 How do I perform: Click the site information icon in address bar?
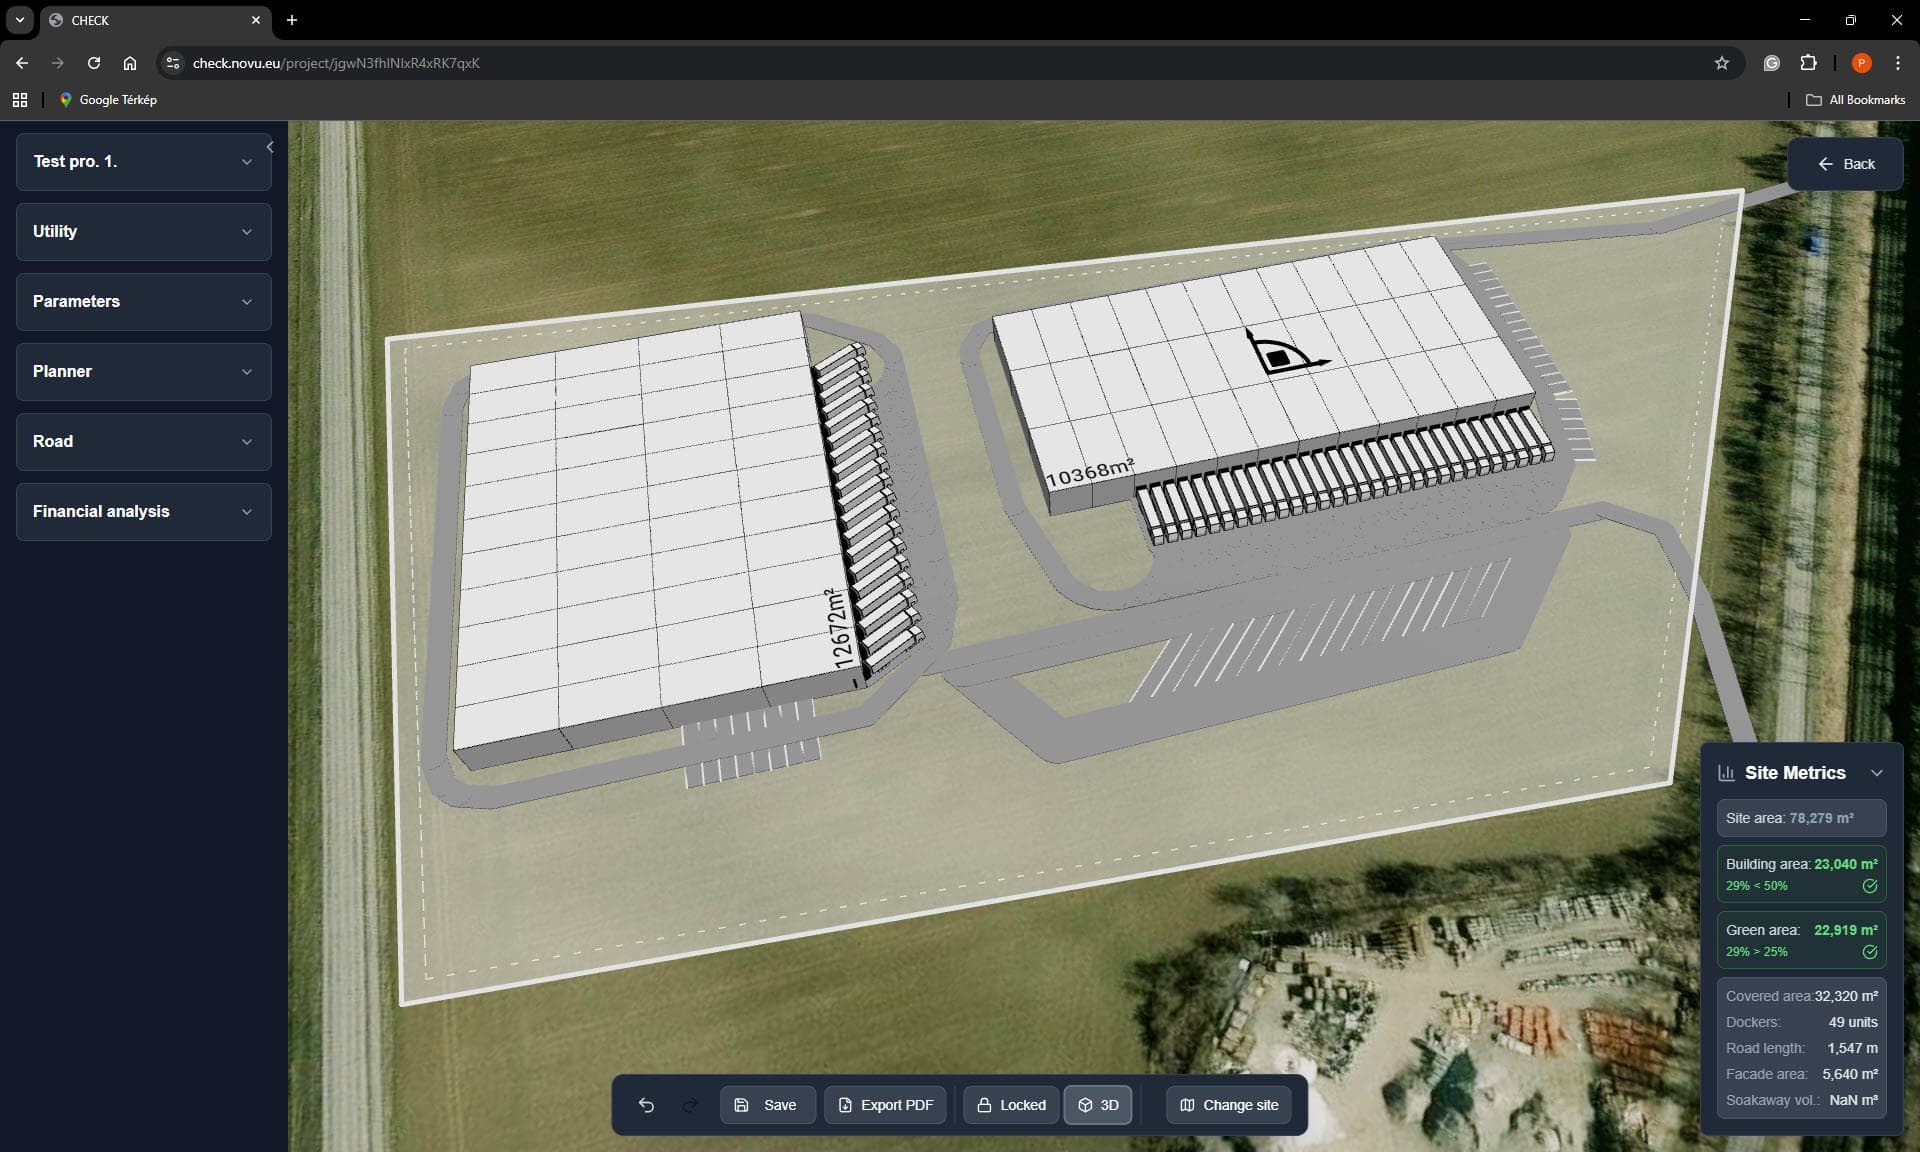coord(173,63)
